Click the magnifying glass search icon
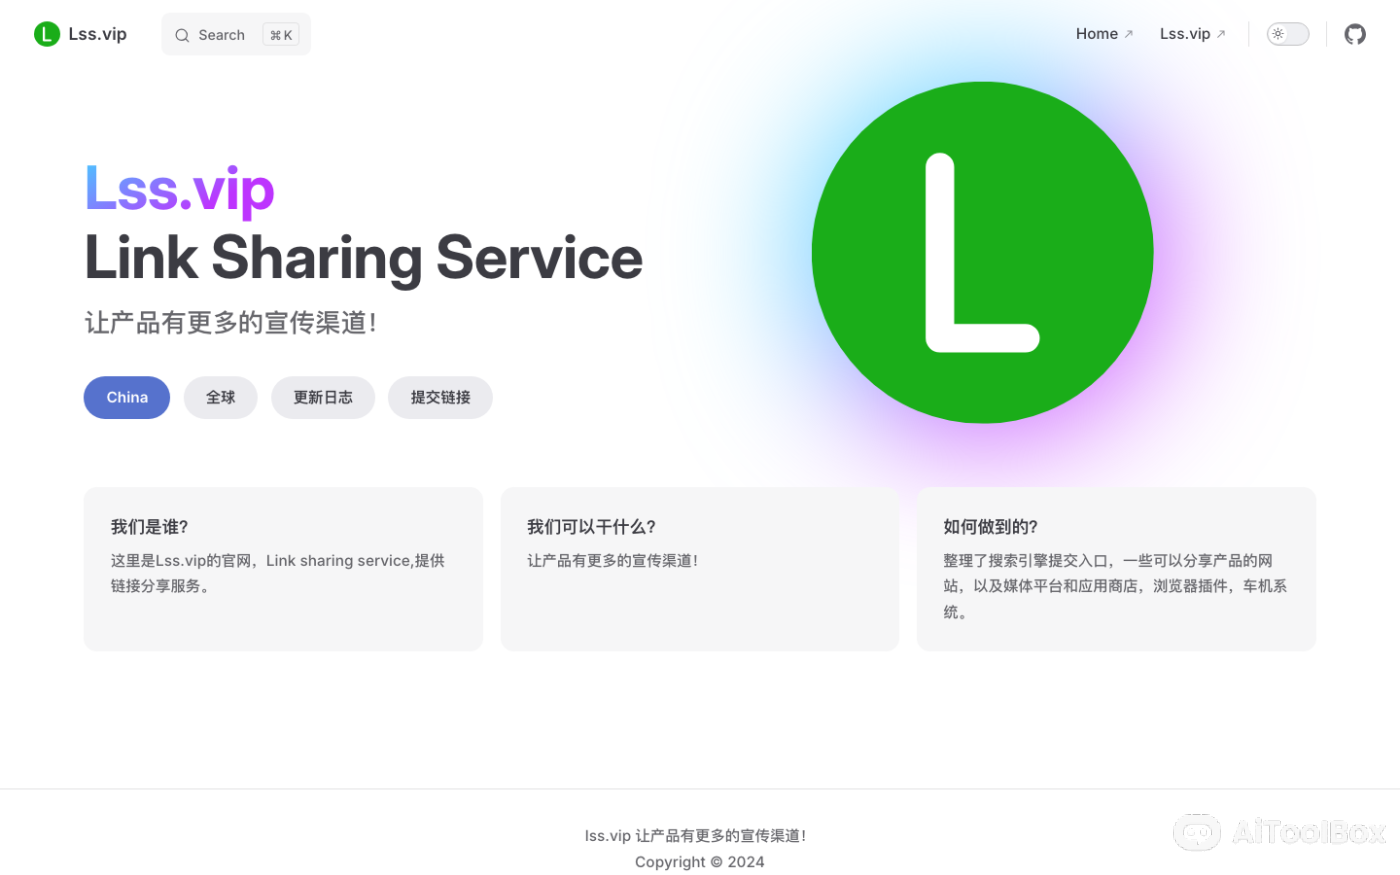The image size is (1400, 875). click(182, 34)
